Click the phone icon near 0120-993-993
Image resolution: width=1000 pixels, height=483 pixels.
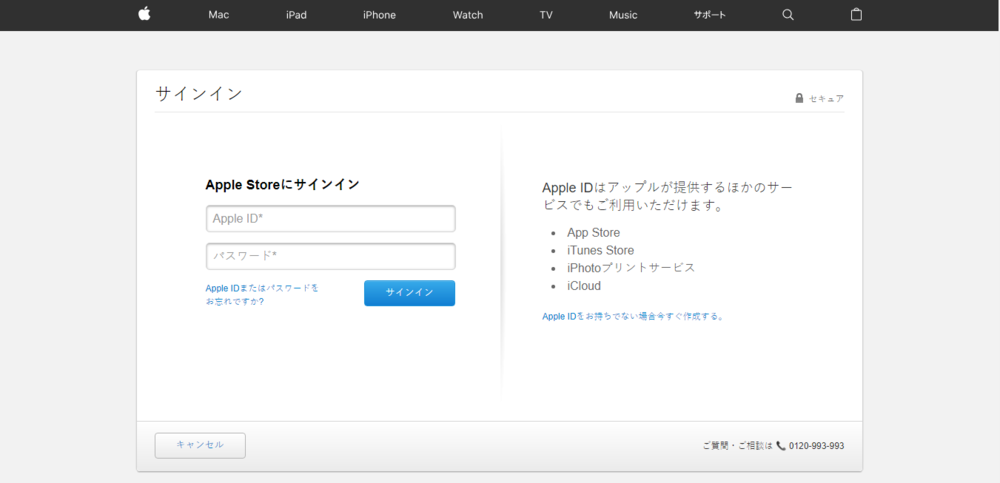click(781, 446)
